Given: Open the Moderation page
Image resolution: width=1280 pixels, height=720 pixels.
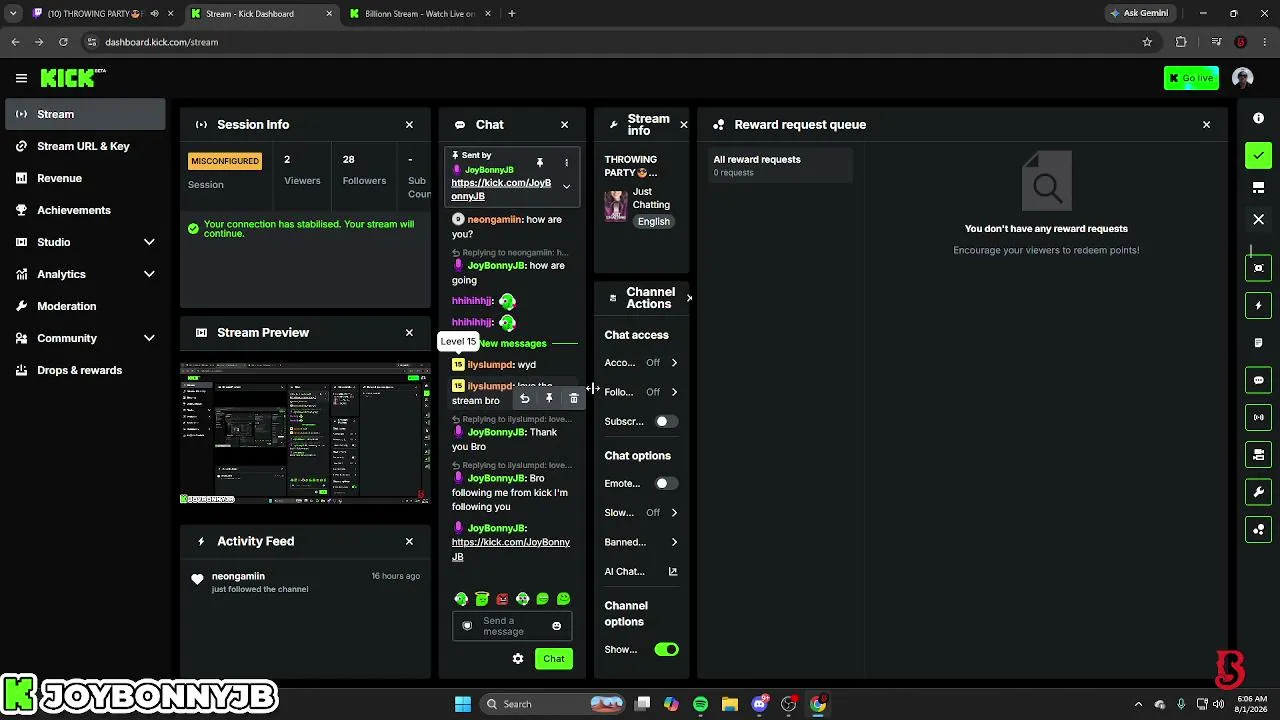Looking at the screenshot, I should [85, 306].
